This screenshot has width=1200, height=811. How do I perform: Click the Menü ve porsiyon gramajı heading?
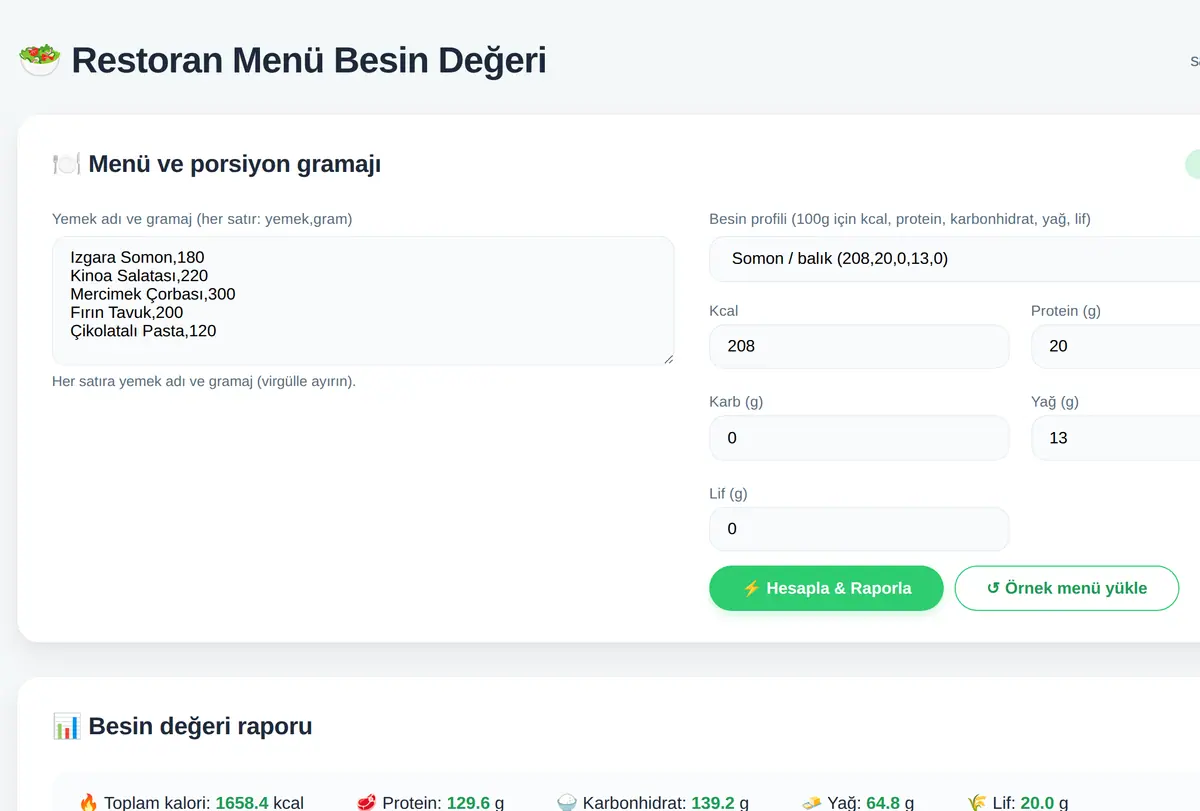click(x=234, y=164)
